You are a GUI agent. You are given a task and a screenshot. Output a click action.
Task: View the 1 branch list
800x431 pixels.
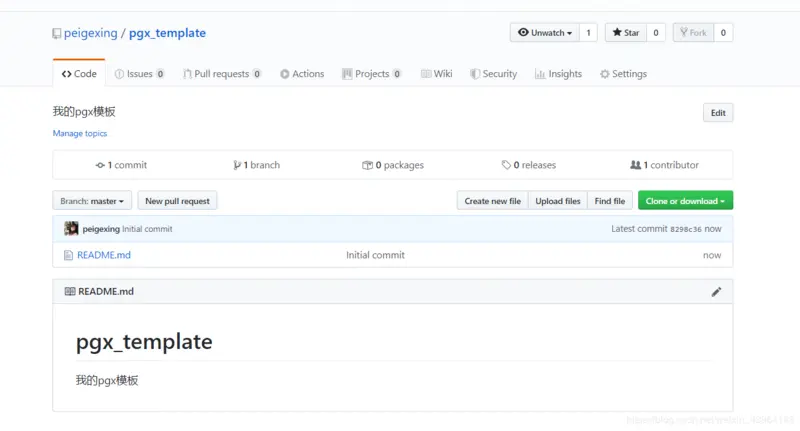pyautogui.click(x=257, y=165)
